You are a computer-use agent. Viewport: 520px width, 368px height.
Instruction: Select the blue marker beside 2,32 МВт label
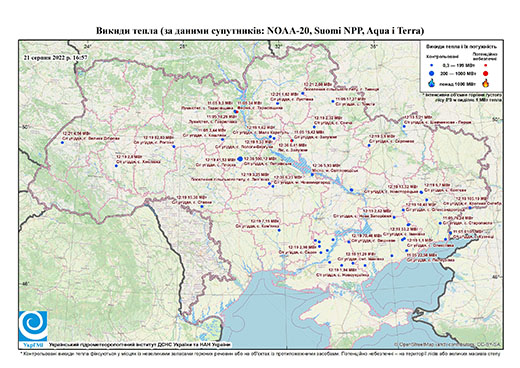(314, 127)
